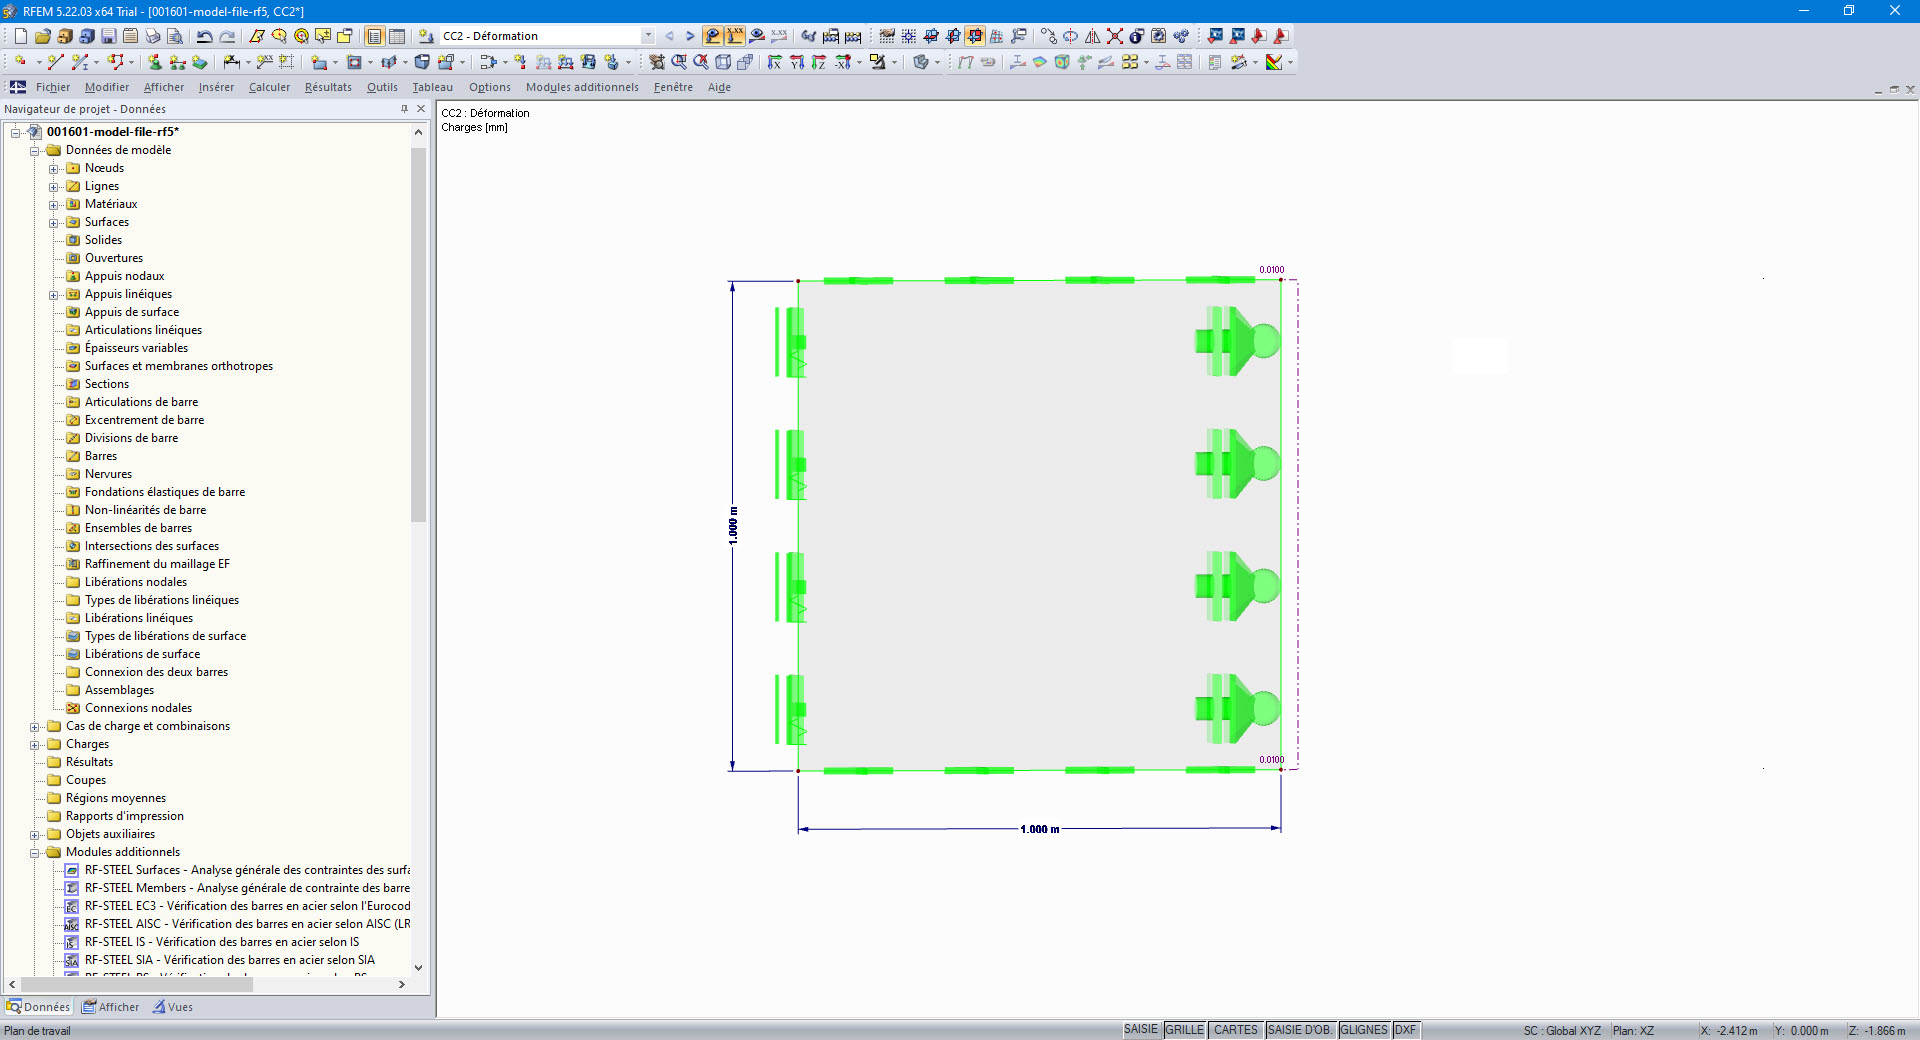
Task: Toggle the GRILLE status bar option
Action: click(x=1185, y=1030)
